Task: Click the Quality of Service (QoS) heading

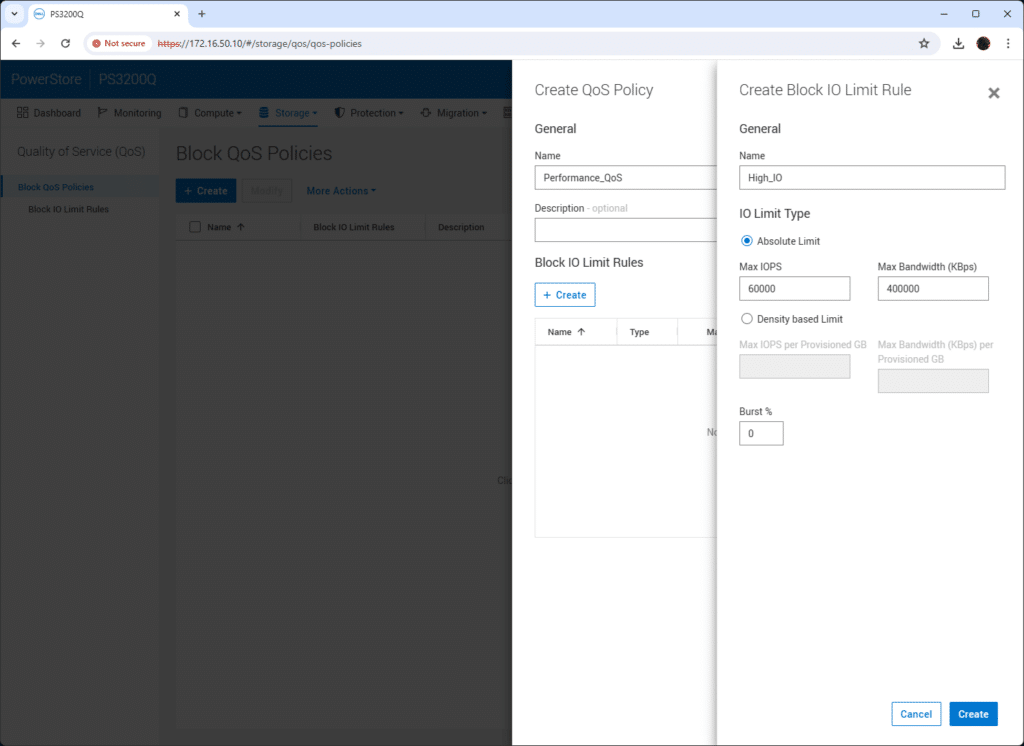Action: click(x=81, y=152)
